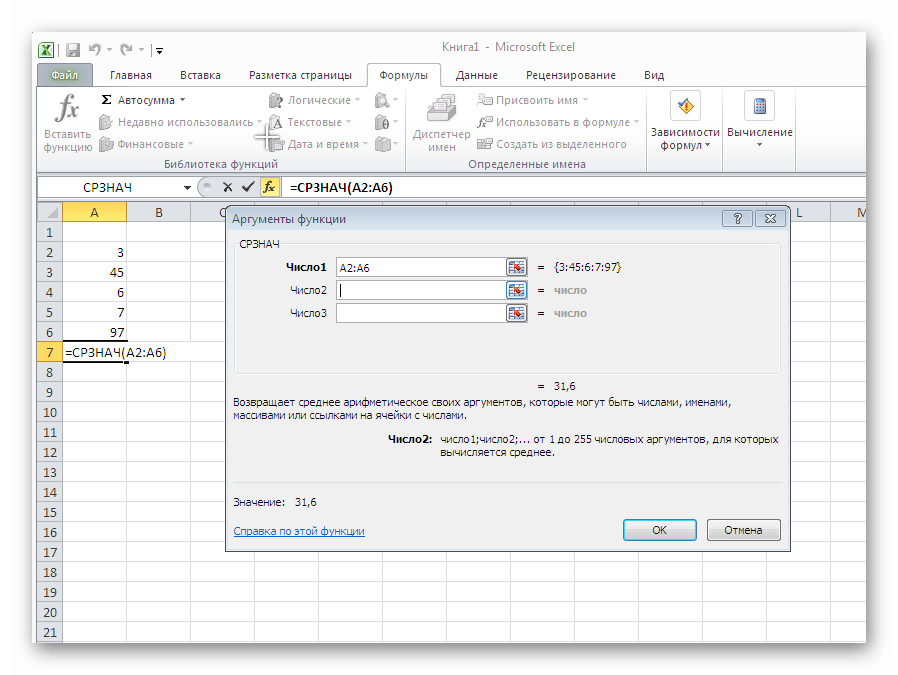
Task: Open Справка по этой функции link
Action: (x=300, y=530)
